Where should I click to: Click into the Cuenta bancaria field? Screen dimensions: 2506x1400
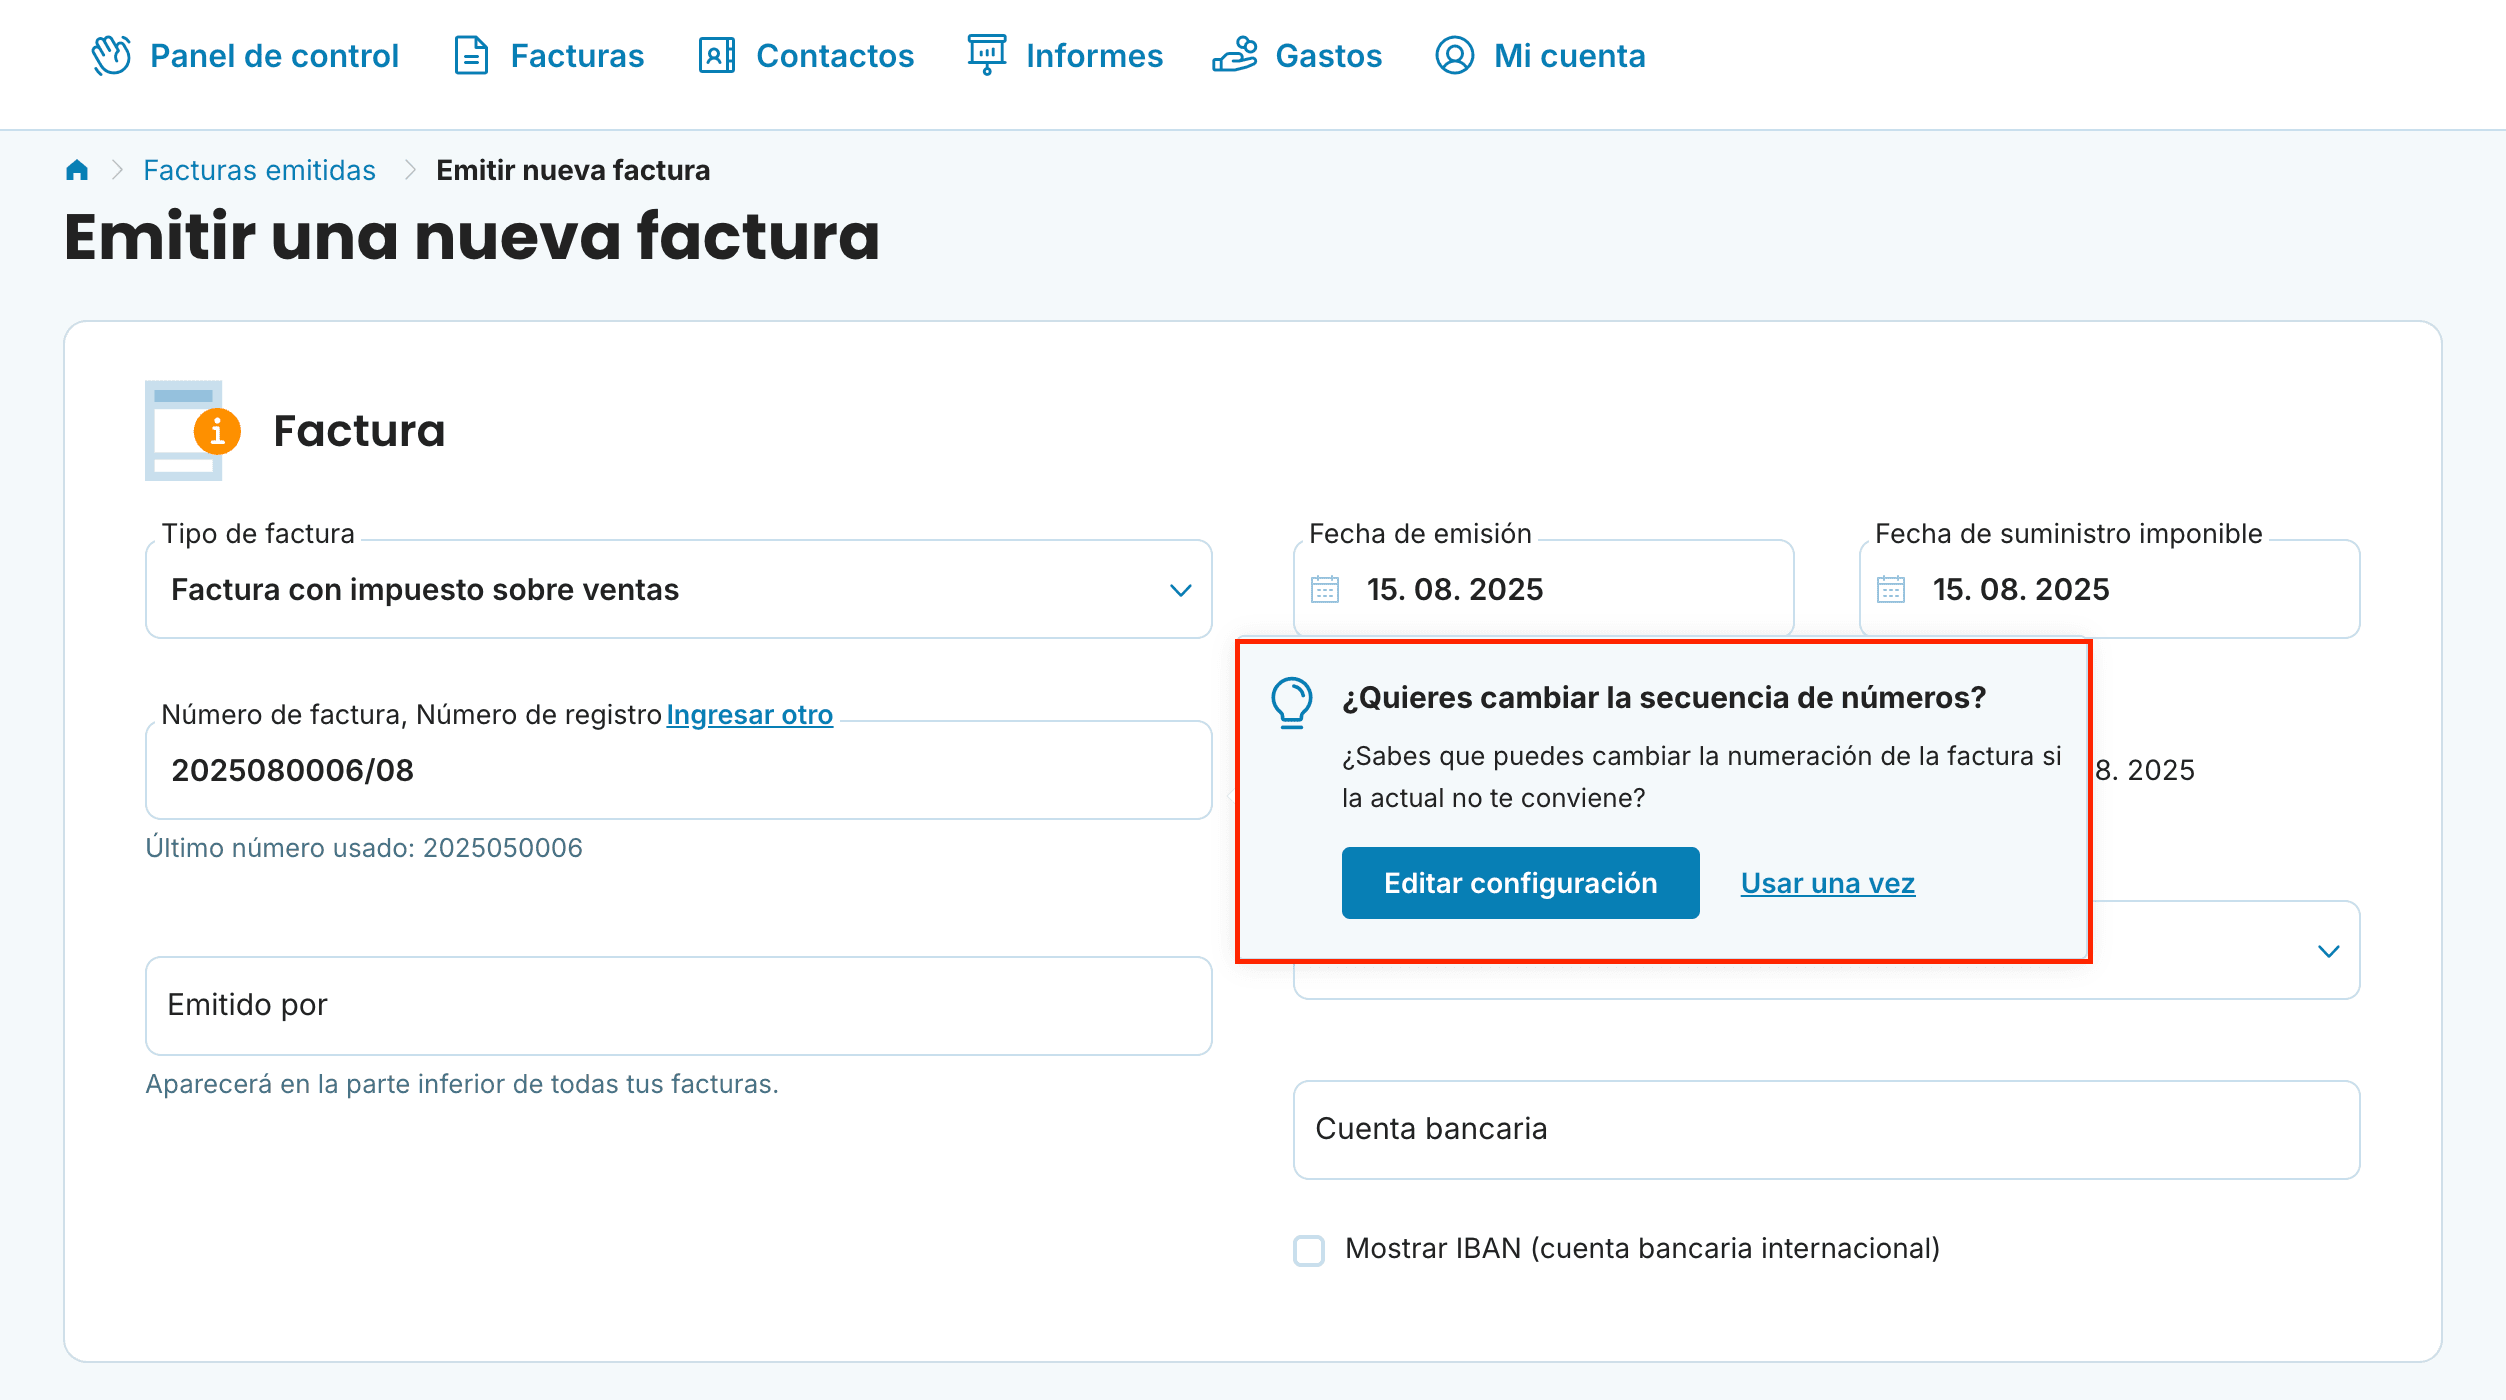click(1826, 1129)
